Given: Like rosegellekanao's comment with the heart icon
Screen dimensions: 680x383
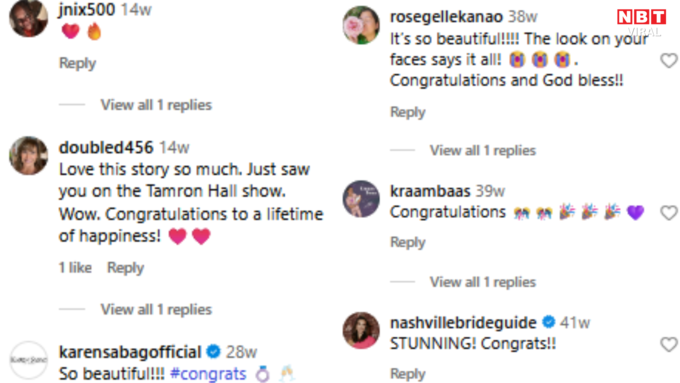Looking at the screenshot, I should click(x=669, y=61).
